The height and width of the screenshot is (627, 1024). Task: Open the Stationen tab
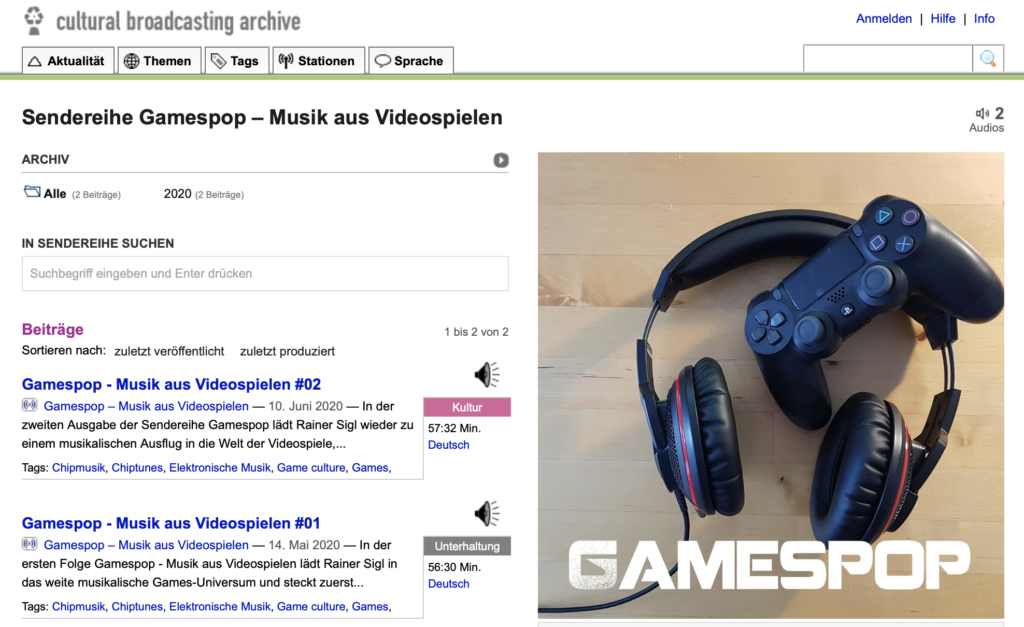pos(318,61)
